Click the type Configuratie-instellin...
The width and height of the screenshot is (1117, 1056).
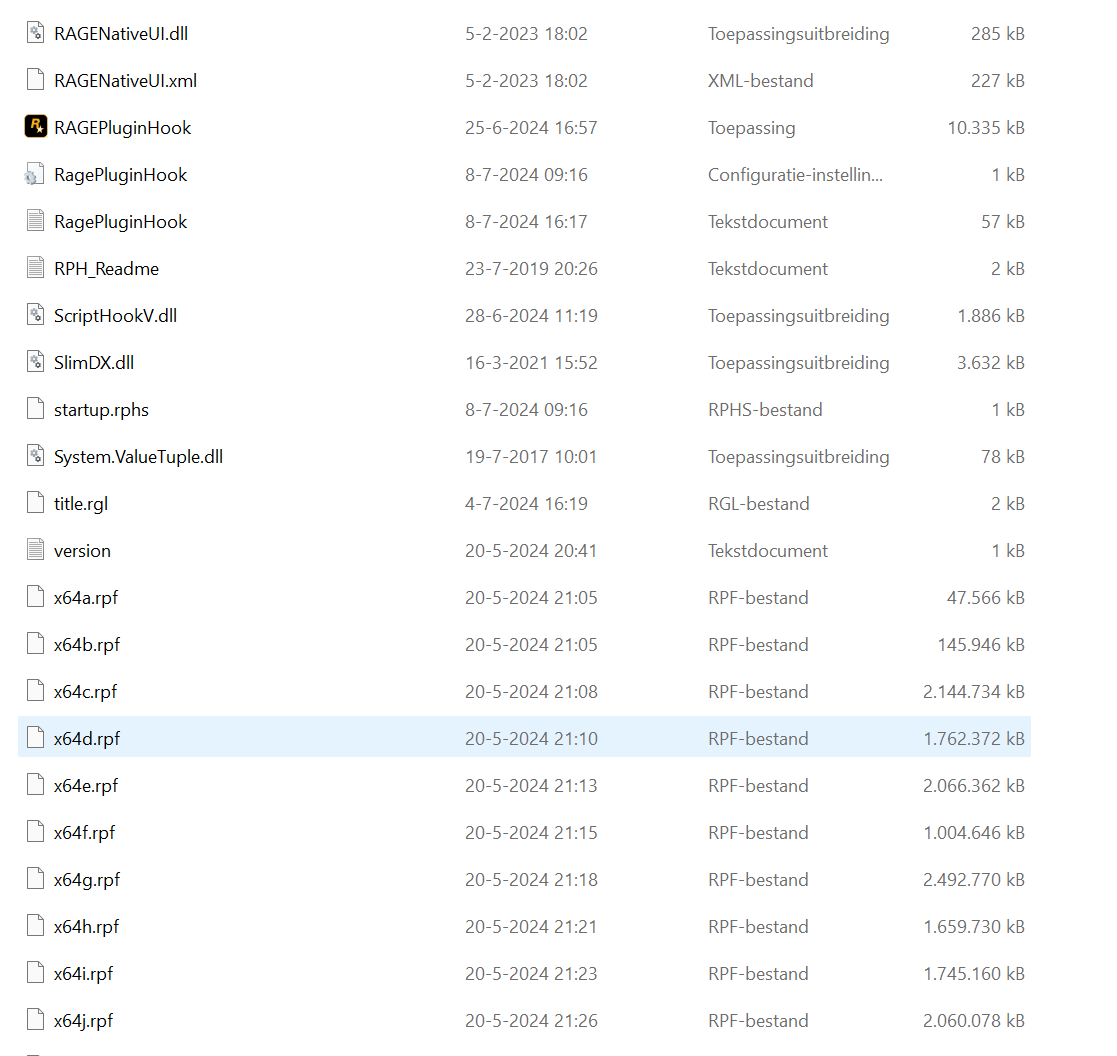tap(796, 175)
